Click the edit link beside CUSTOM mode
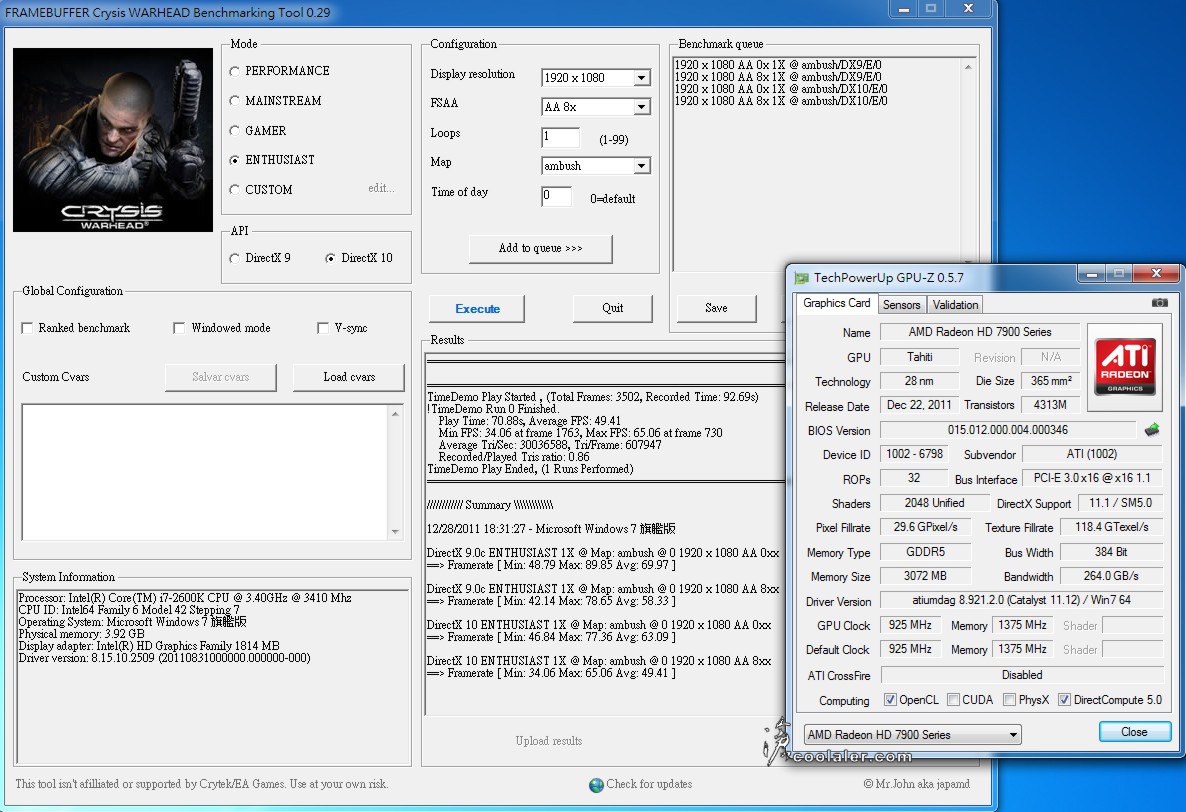1186x812 pixels. (381, 188)
